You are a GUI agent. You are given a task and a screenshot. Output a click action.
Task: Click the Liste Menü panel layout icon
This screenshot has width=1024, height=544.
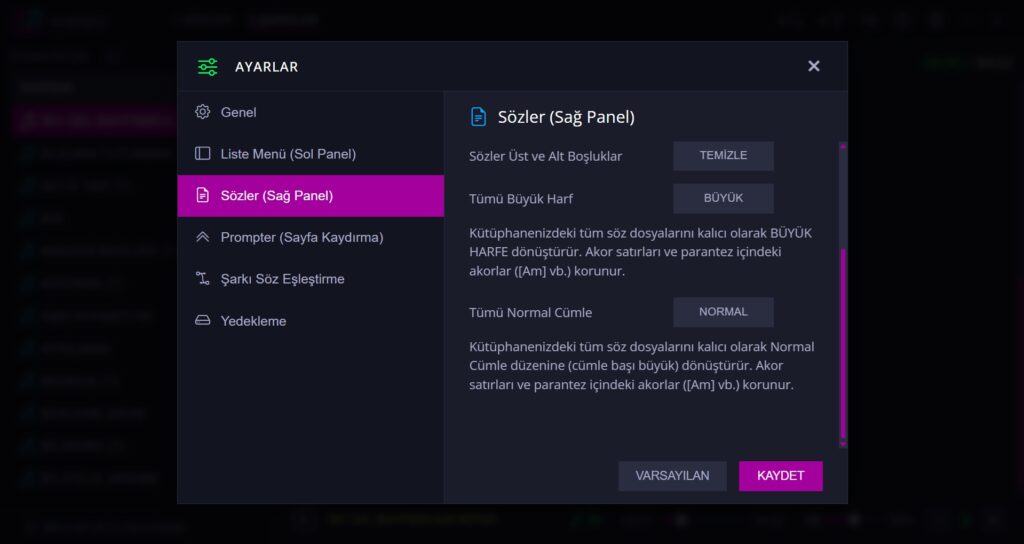coord(202,153)
